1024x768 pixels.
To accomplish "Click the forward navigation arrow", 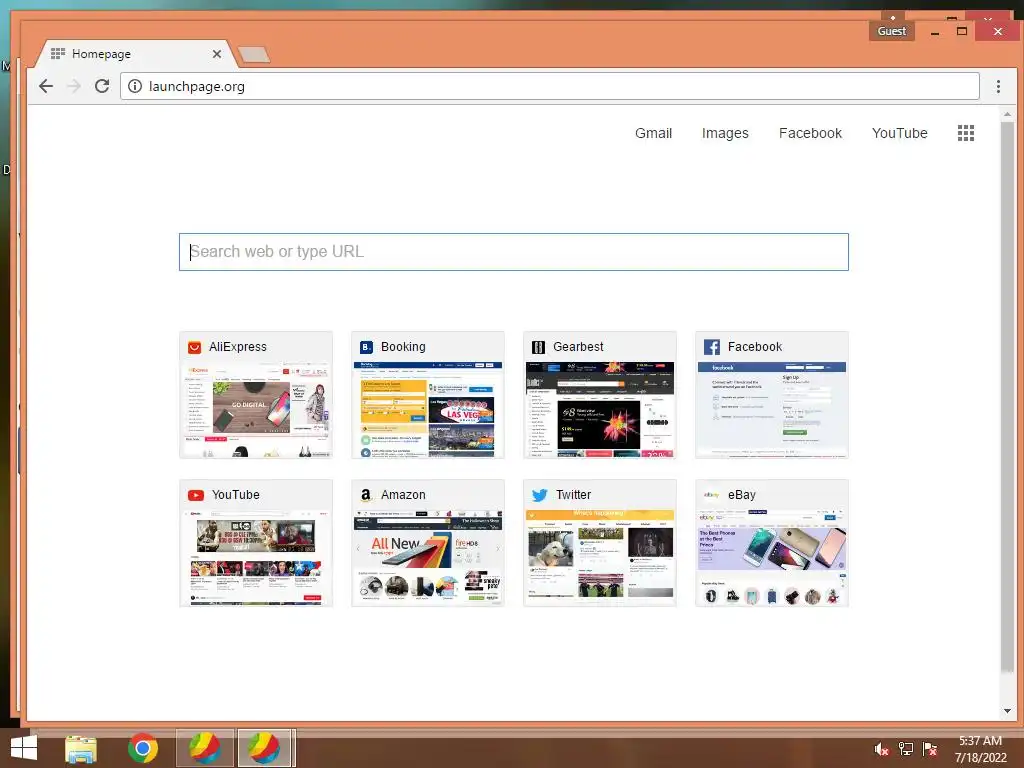I will click(74, 86).
